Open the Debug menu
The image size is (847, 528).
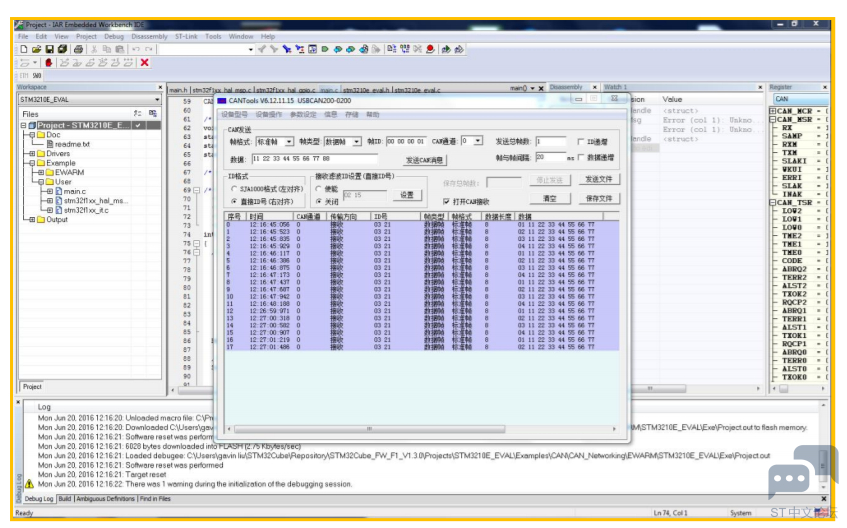coord(114,36)
